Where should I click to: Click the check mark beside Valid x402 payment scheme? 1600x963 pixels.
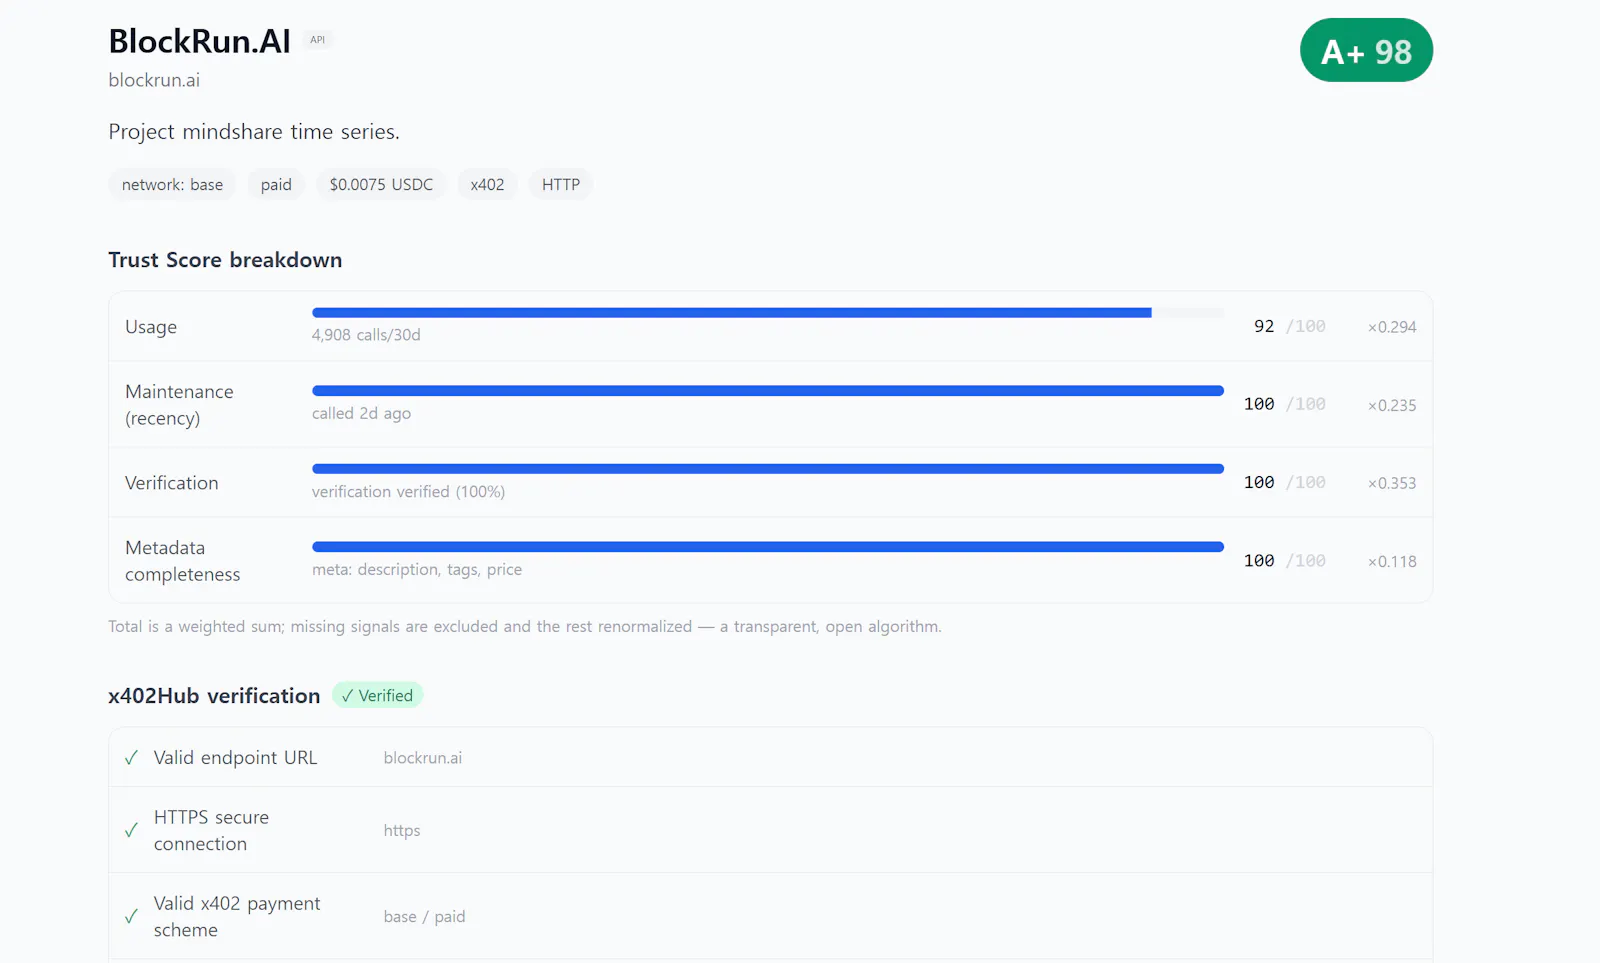[x=131, y=916]
